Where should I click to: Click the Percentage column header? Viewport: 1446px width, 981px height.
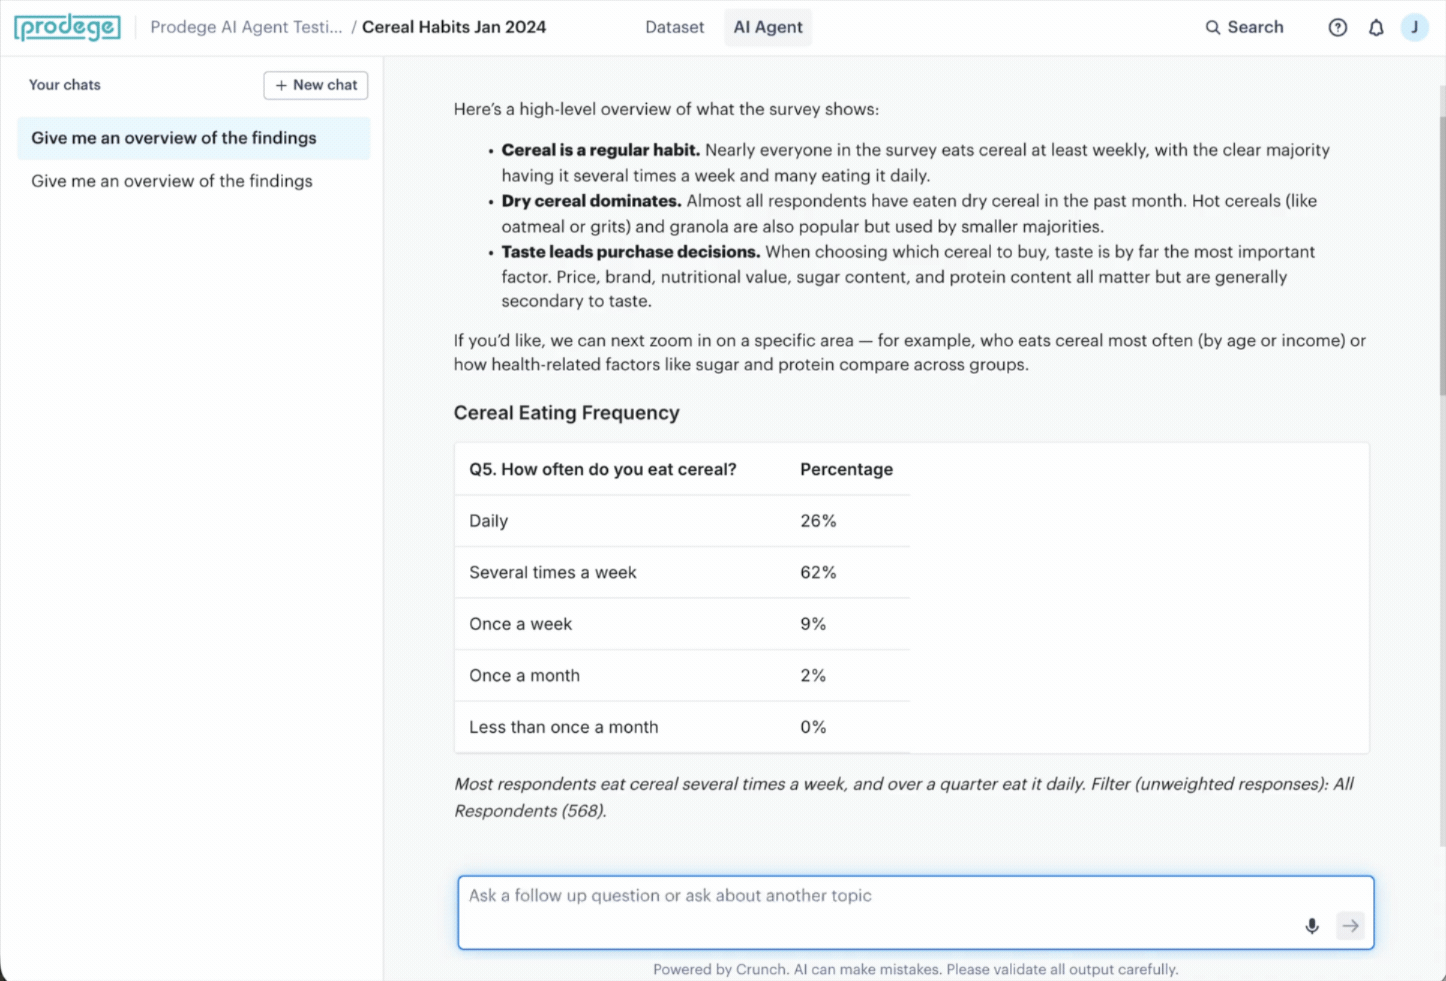(x=846, y=469)
